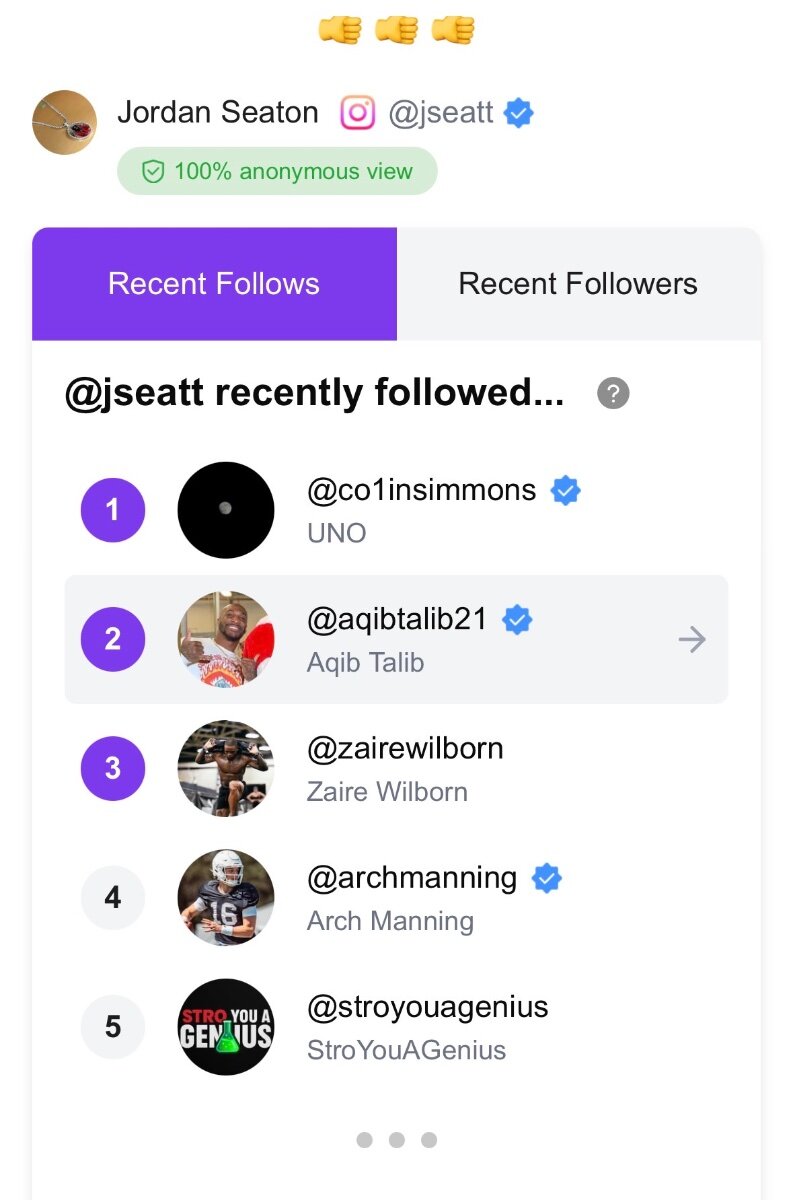Click verified badge next to @jseatt
This screenshot has width=793, height=1200.
coord(518,113)
